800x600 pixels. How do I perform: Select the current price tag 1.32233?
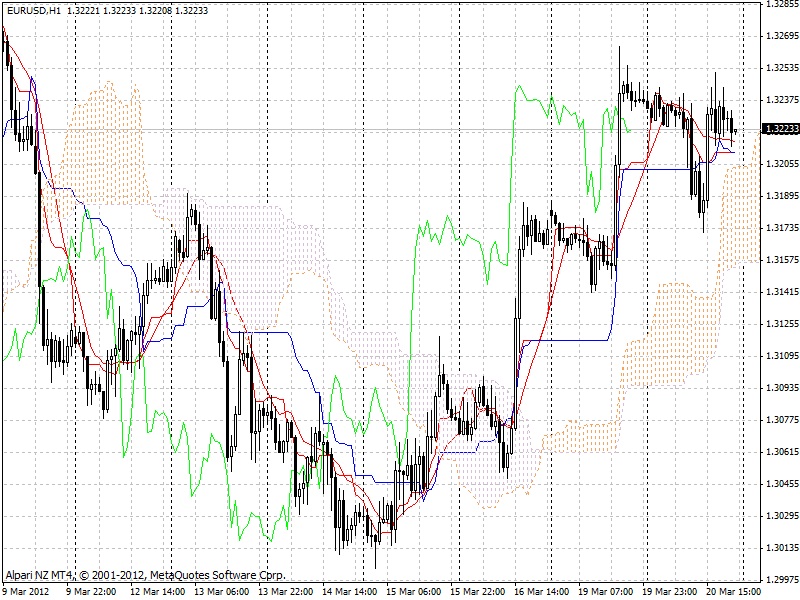click(779, 129)
